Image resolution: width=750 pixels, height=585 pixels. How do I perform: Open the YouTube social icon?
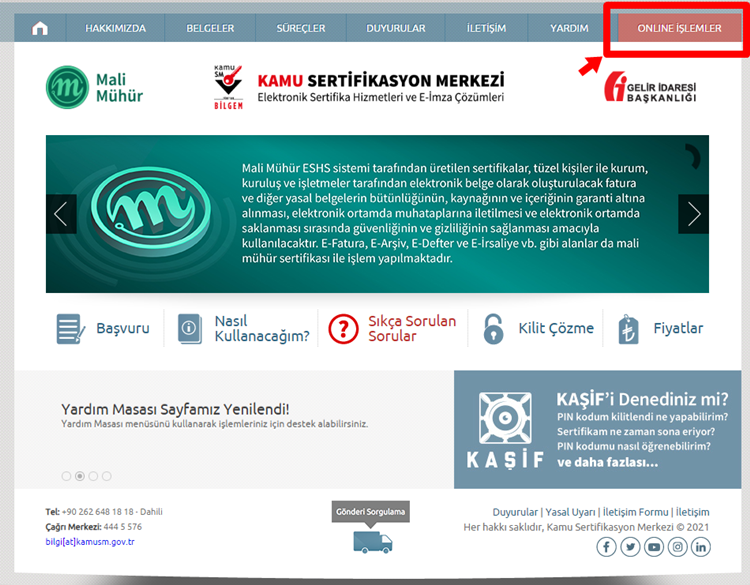[x=653, y=547]
